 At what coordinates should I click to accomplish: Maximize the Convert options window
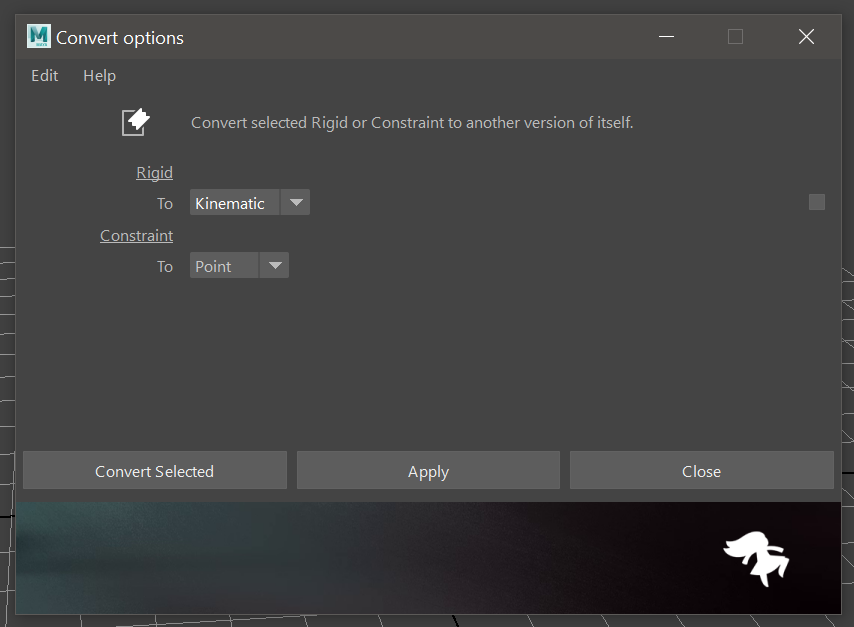pos(735,37)
